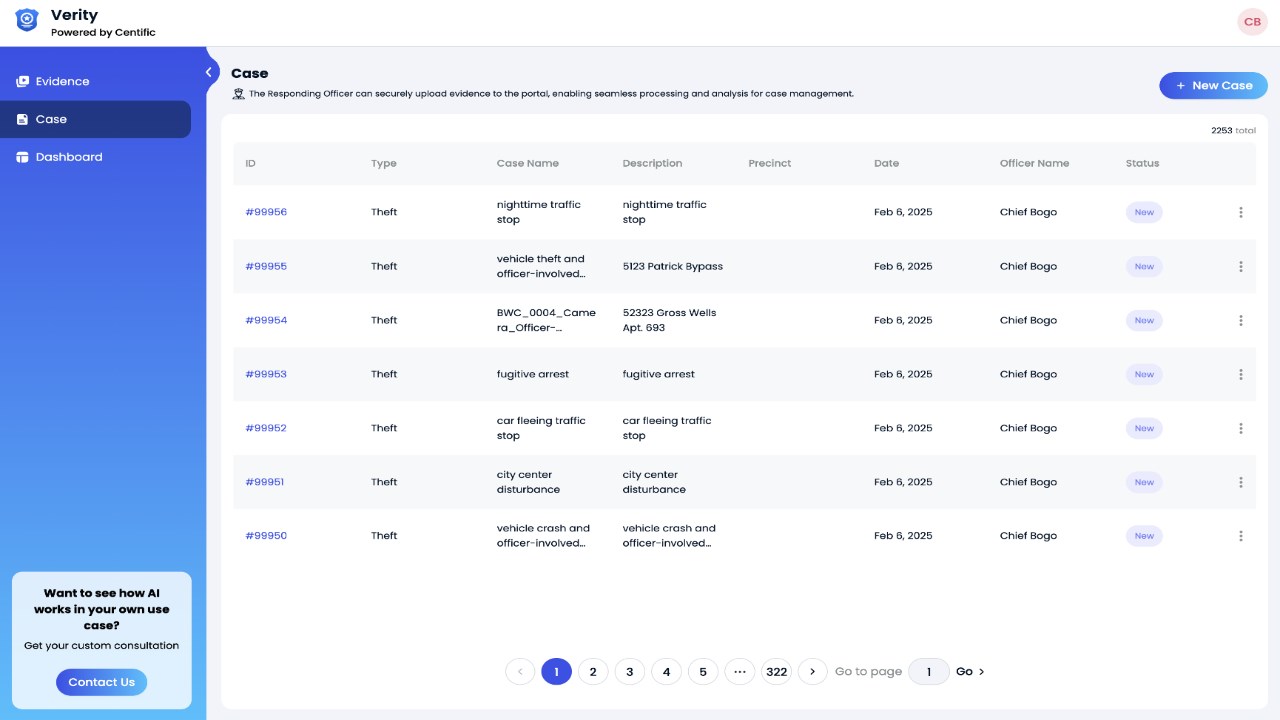1280x720 pixels.
Task: Open the CB user avatar
Action: [1252, 22]
